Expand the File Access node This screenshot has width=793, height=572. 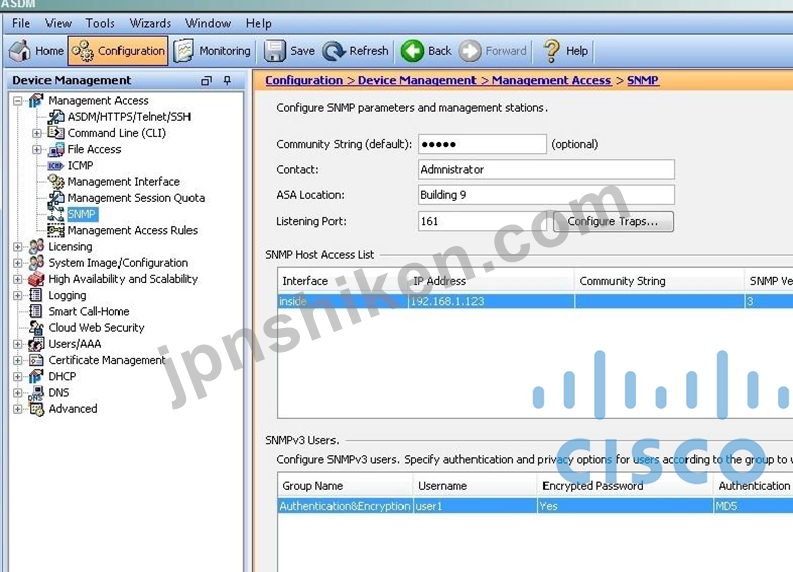point(36,149)
